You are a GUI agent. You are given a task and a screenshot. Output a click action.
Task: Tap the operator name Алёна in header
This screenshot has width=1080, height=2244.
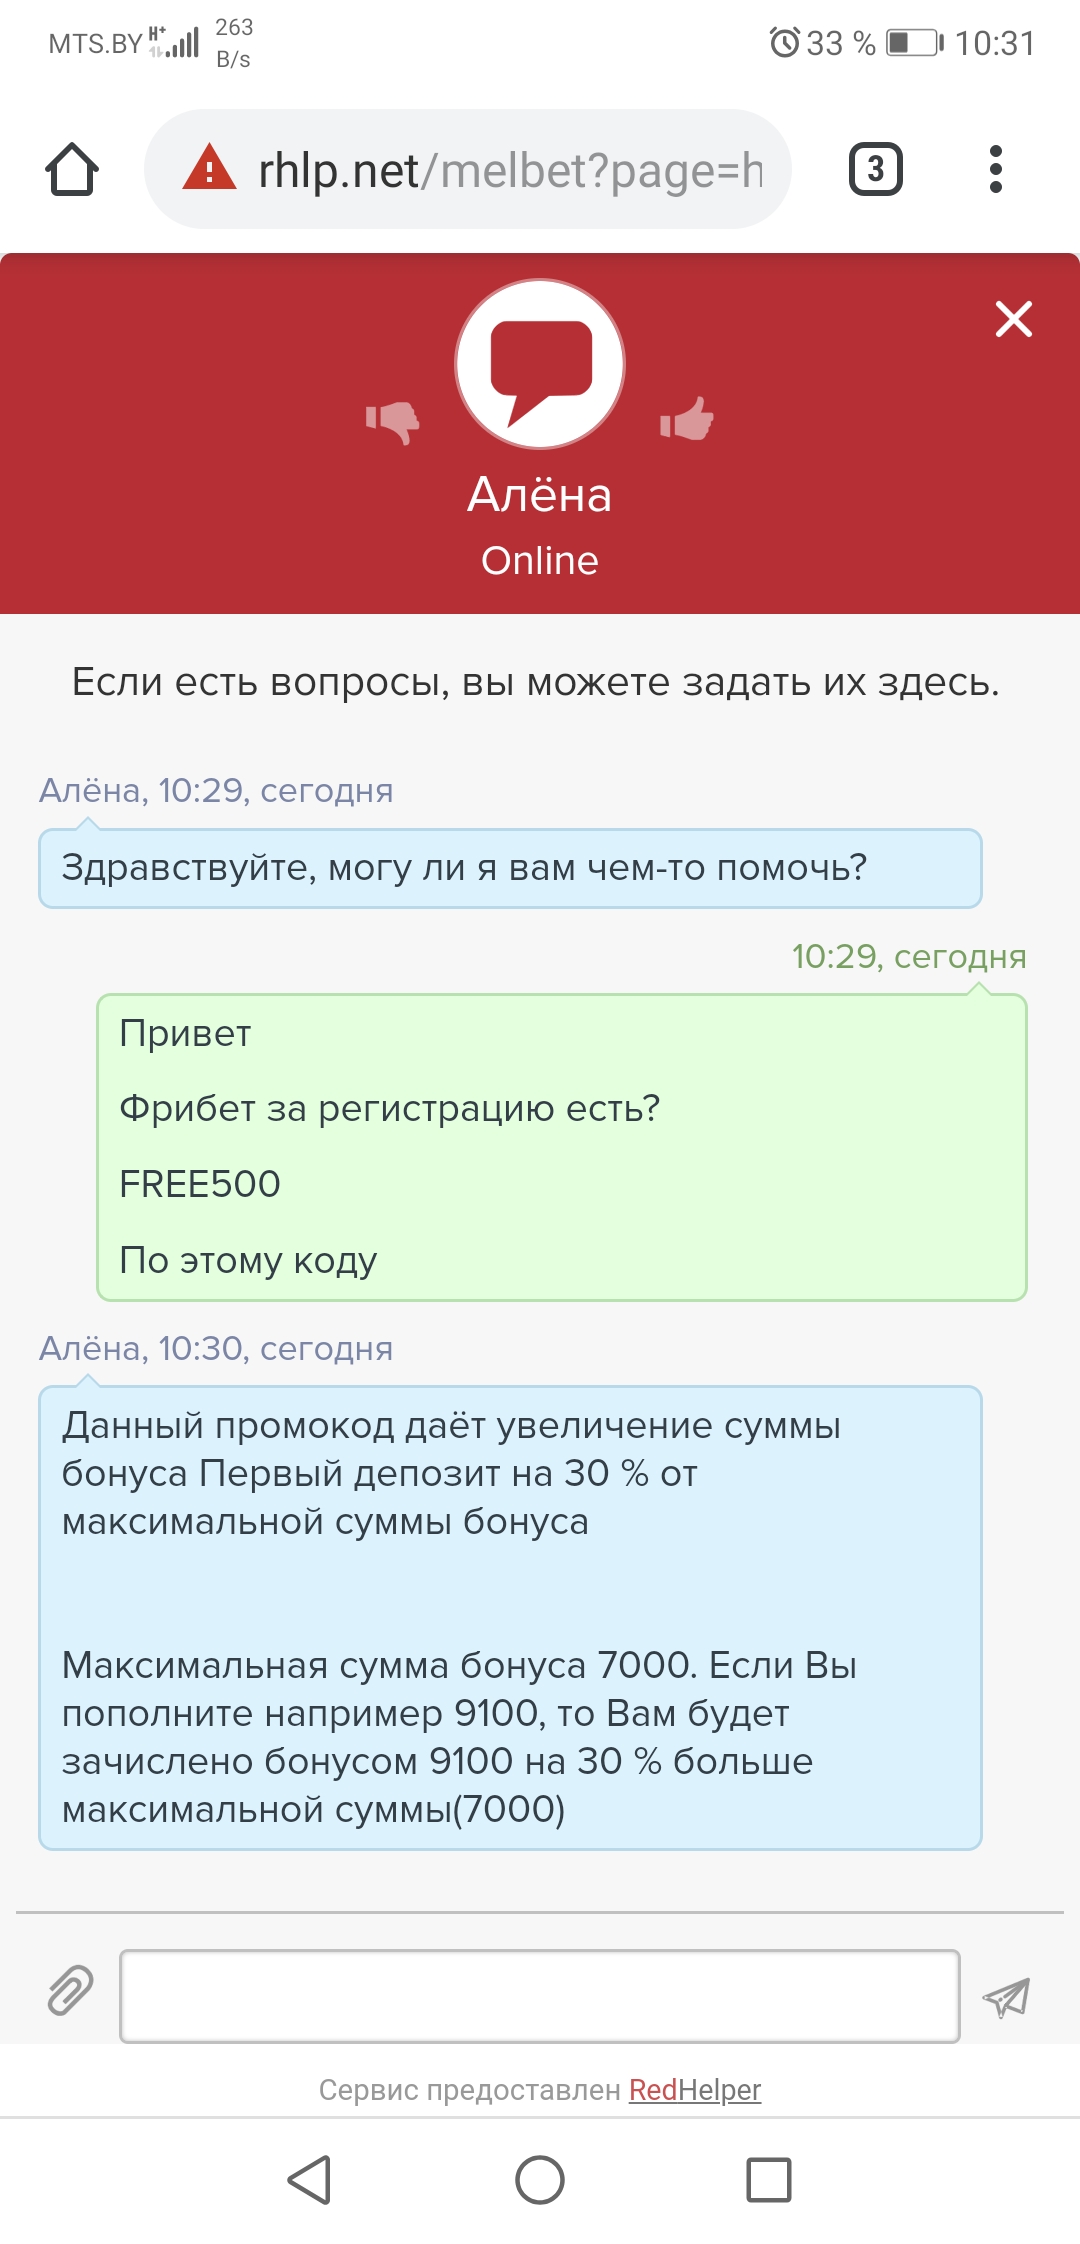coord(540,495)
